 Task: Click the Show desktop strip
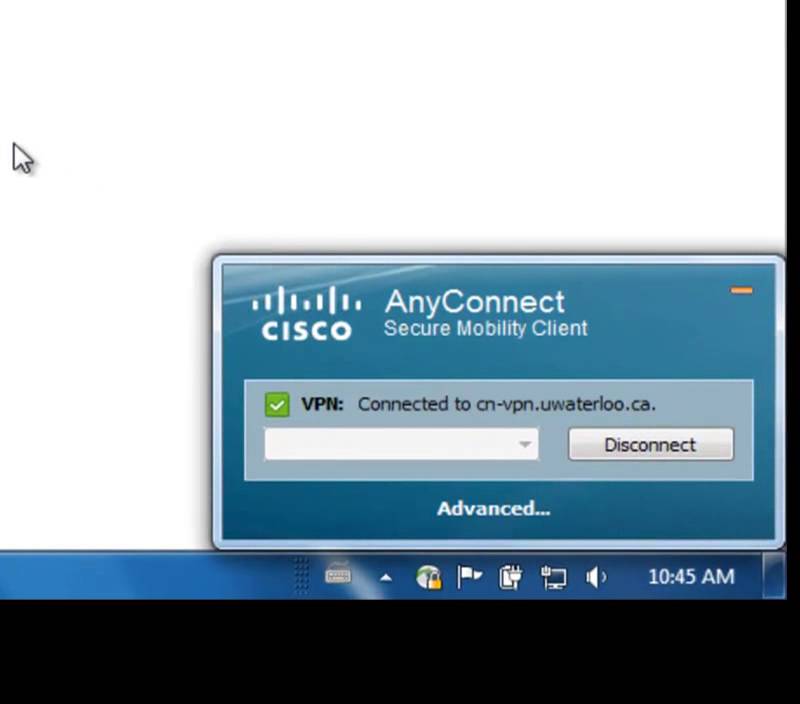[774, 575]
